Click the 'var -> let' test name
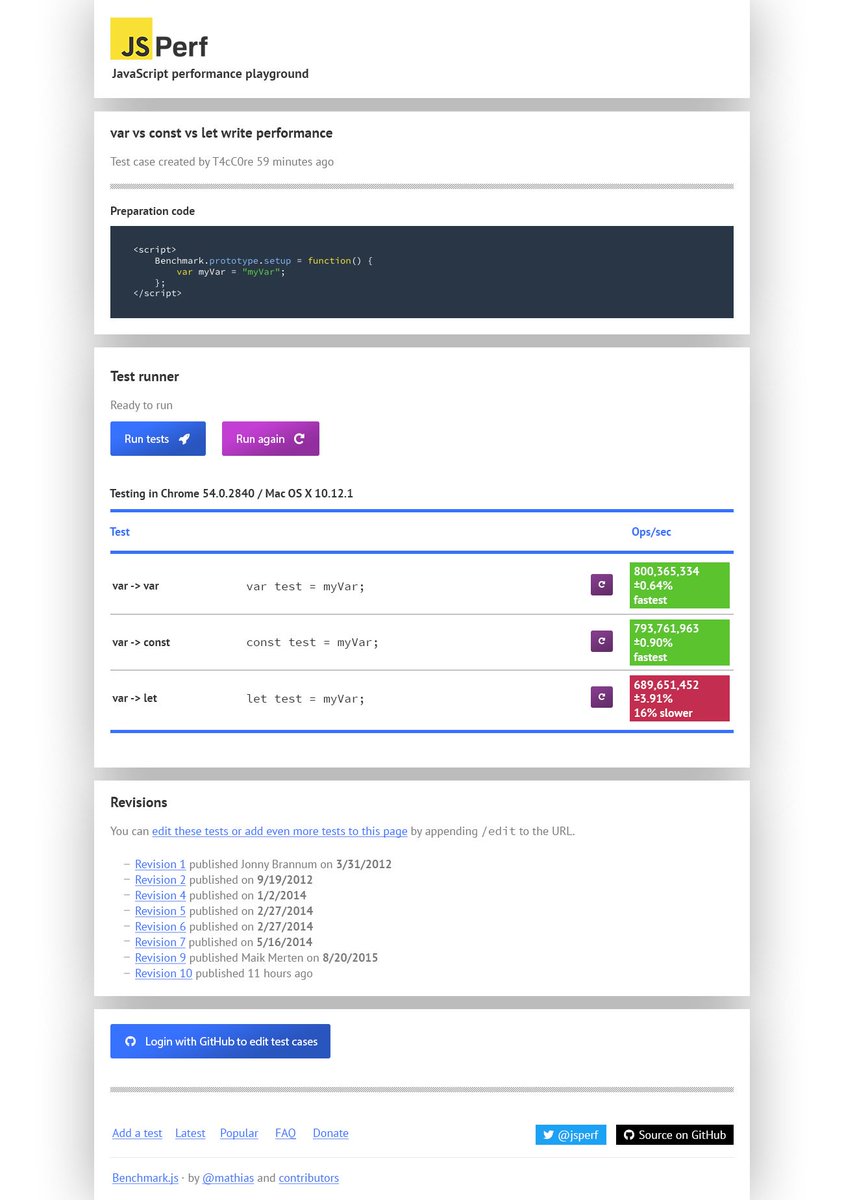Screen dimensions: 844x1200 [x=134, y=698]
